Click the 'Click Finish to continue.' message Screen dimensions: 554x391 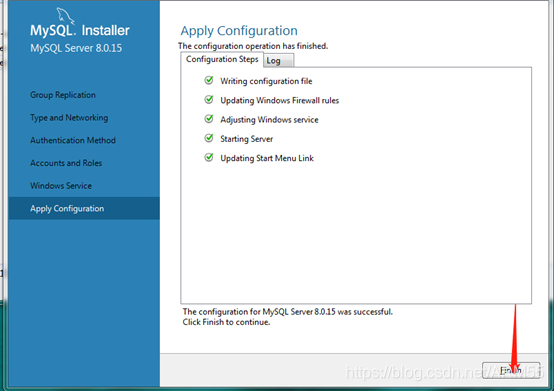(x=226, y=322)
